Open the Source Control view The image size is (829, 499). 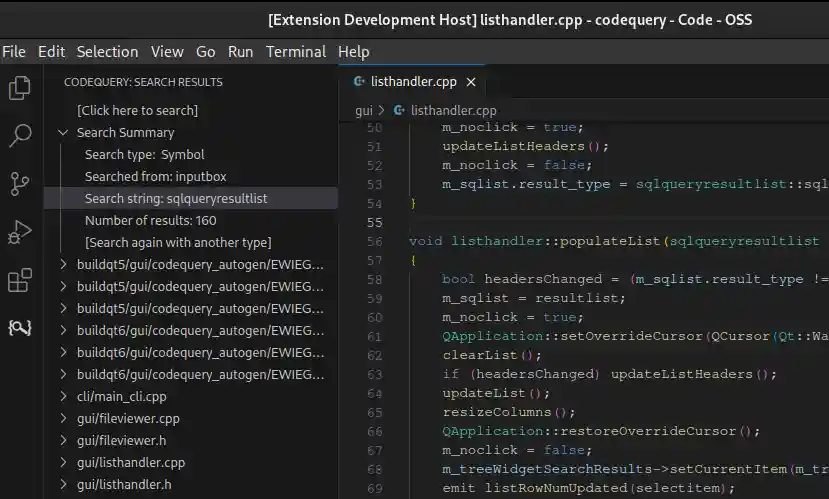point(19,184)
